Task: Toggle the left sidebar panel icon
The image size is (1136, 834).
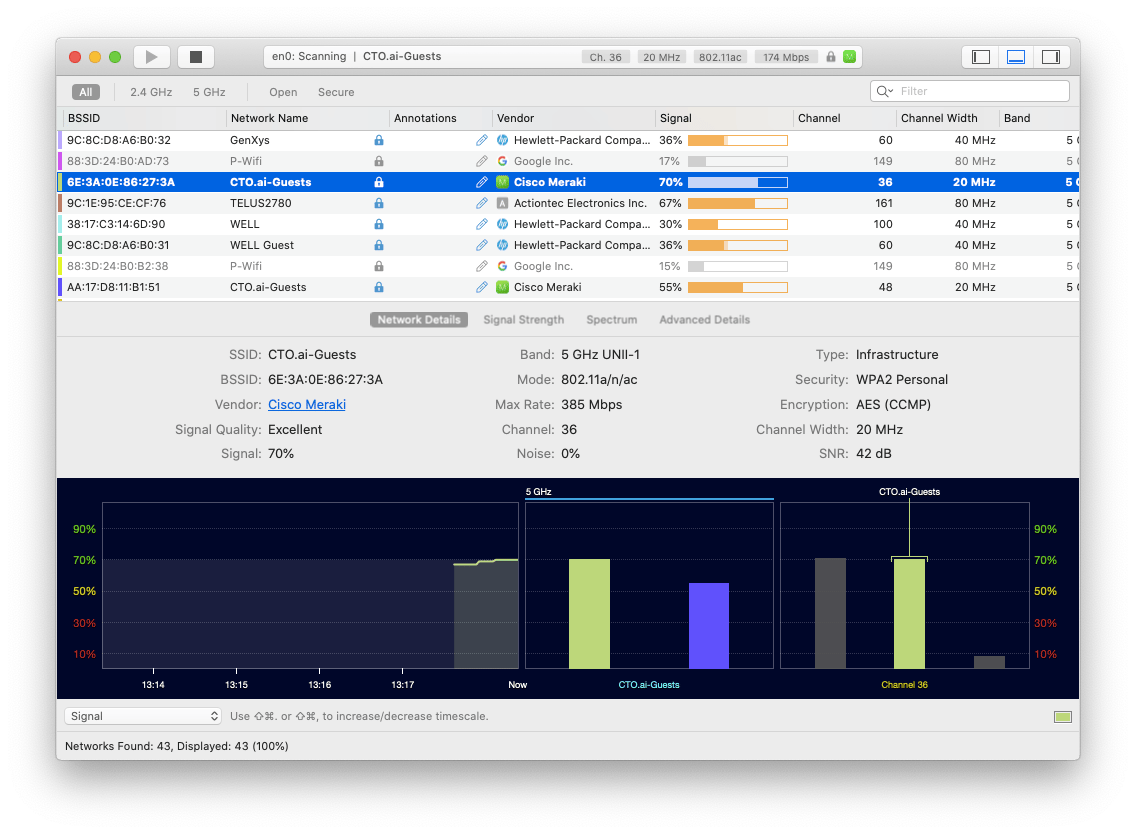Action: coord(981,57)
